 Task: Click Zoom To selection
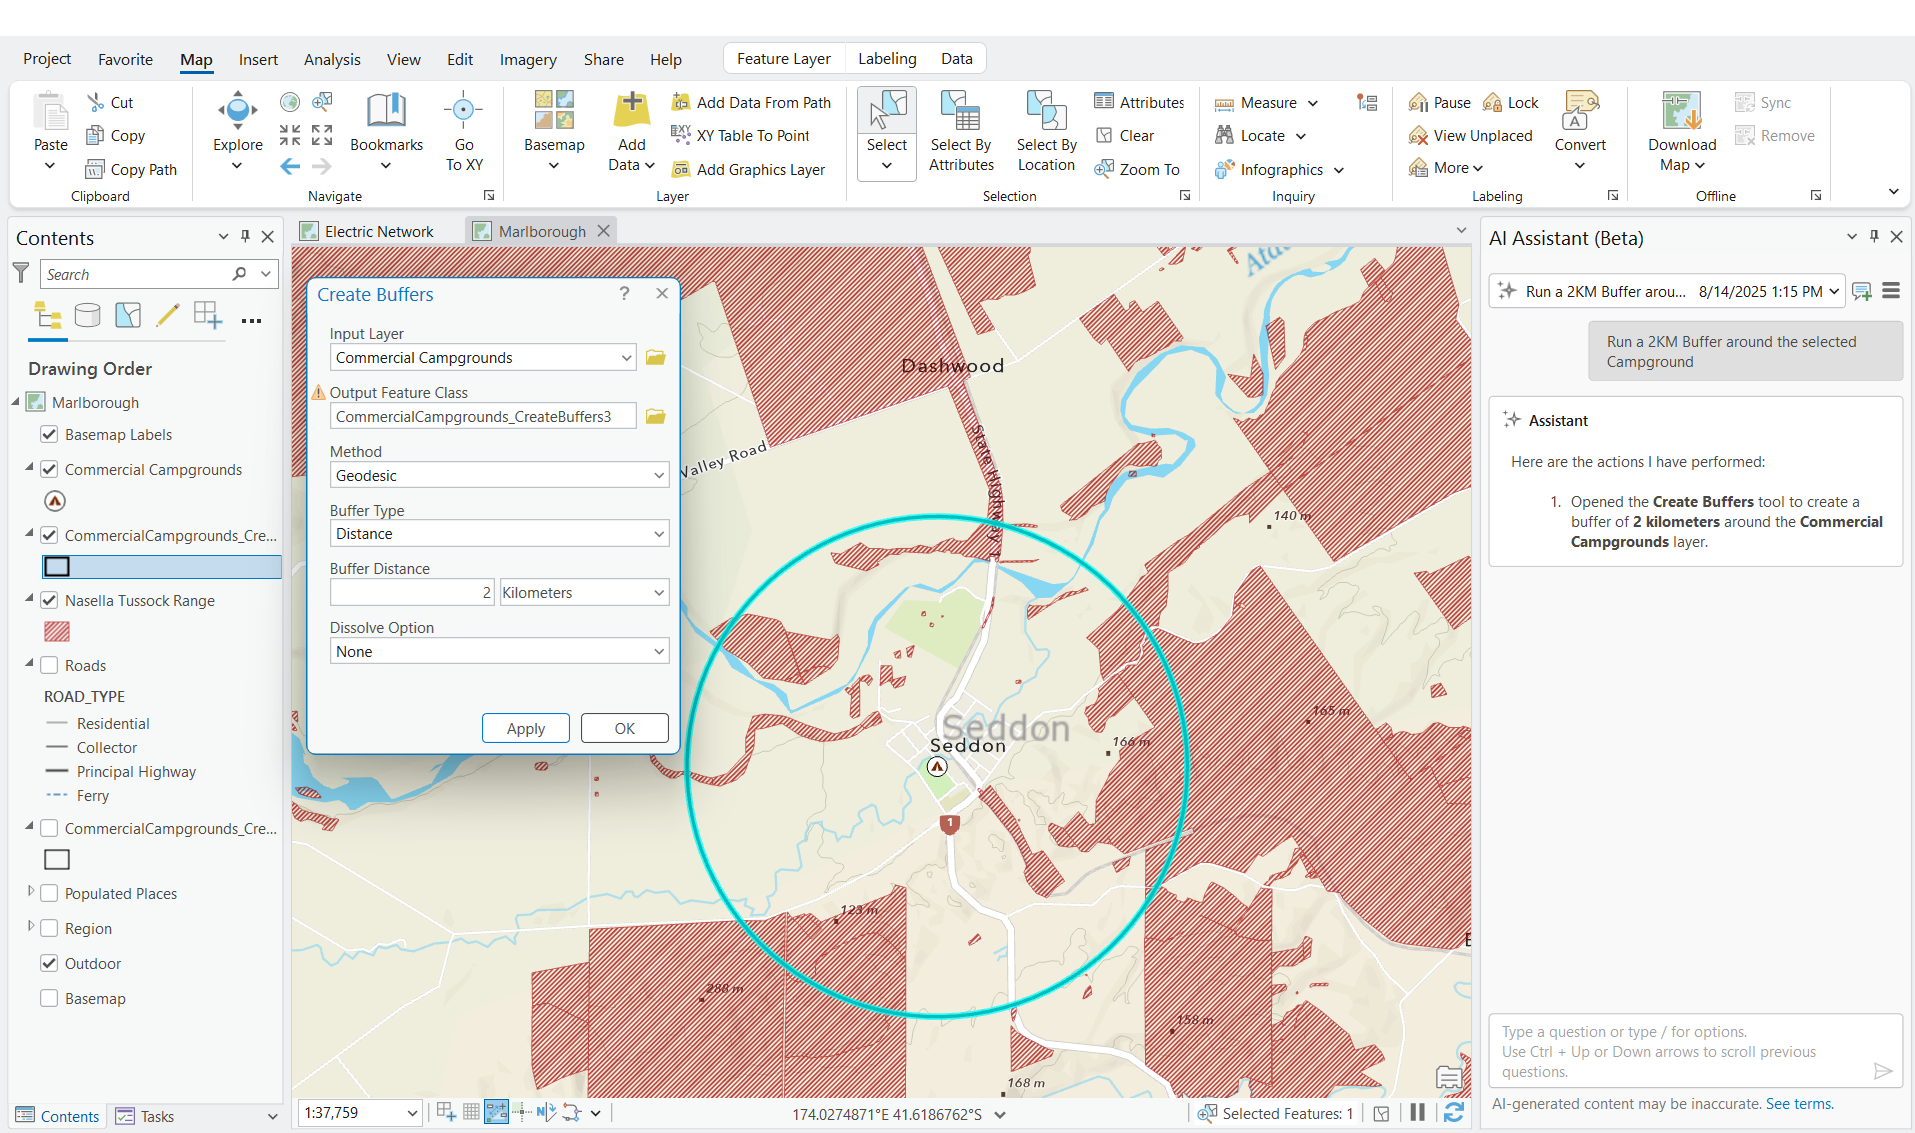click(1138, 169)
